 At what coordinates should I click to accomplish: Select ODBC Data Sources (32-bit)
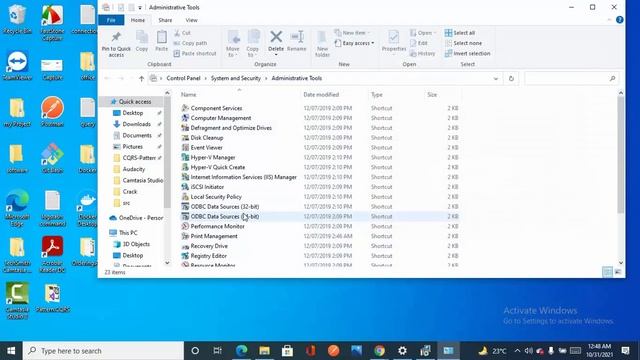[225, 207]
